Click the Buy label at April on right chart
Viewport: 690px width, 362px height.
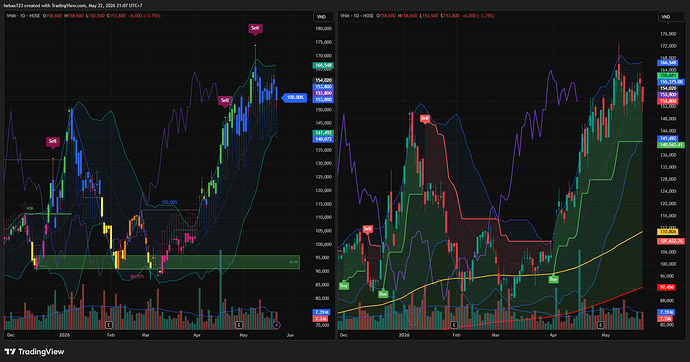tap(553, 279)
